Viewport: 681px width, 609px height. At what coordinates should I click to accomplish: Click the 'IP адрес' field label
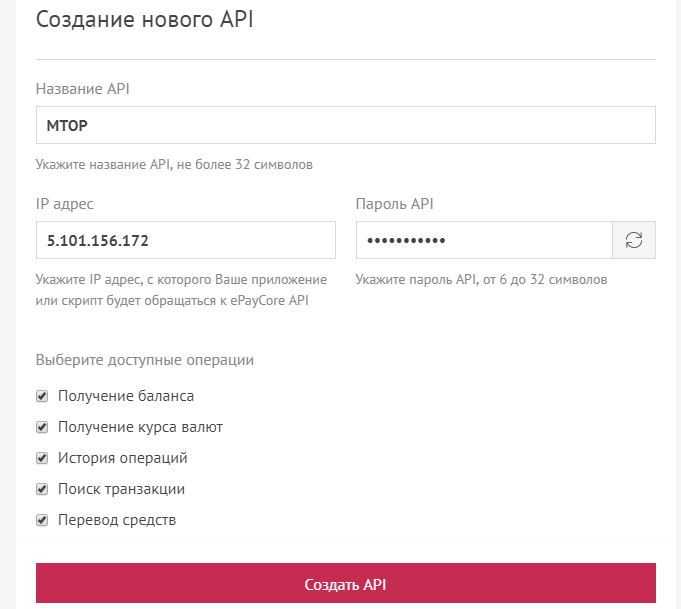[x=64, y=204]
